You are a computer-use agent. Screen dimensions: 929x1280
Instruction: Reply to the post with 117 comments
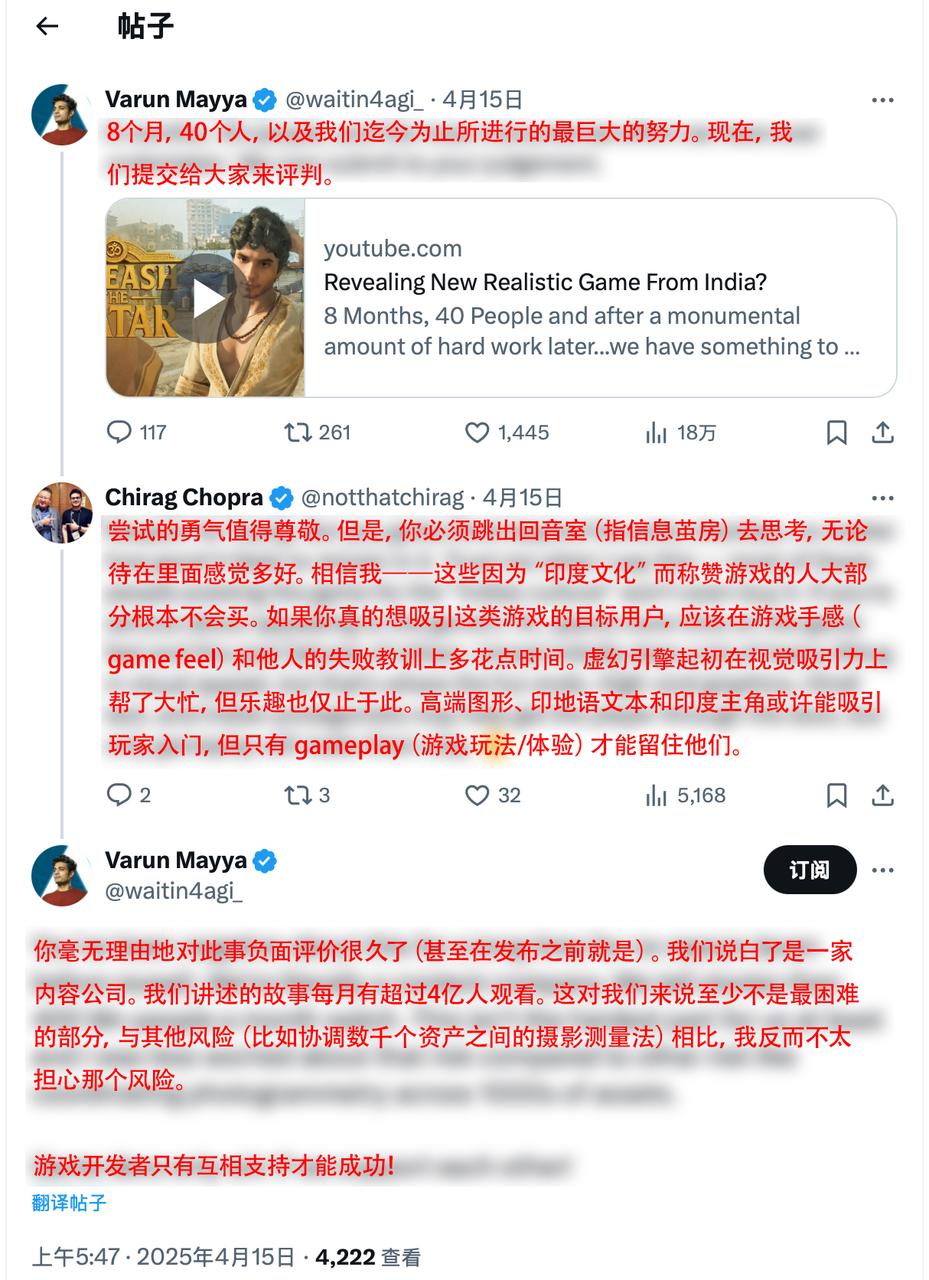point(120,432)
